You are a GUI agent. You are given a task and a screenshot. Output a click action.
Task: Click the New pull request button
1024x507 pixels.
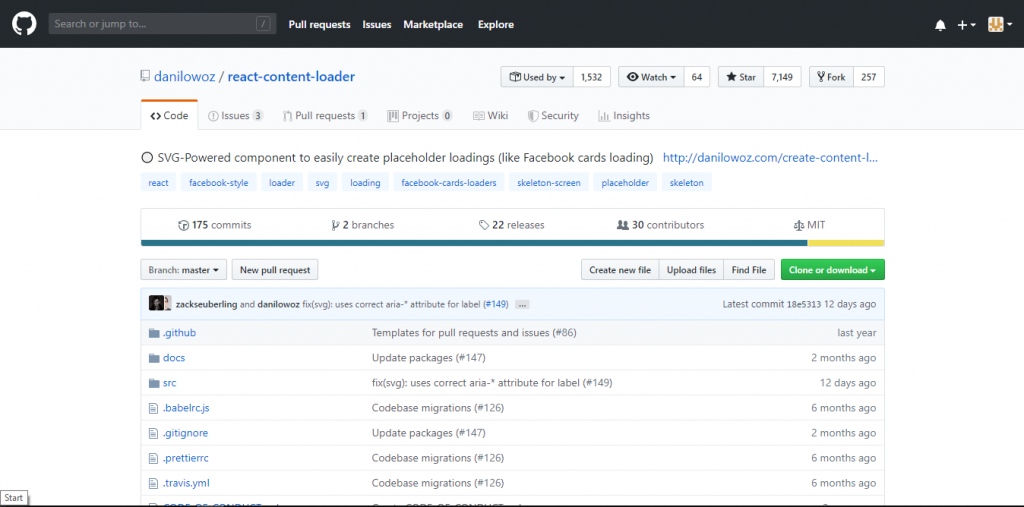click(x=275, y=270)
